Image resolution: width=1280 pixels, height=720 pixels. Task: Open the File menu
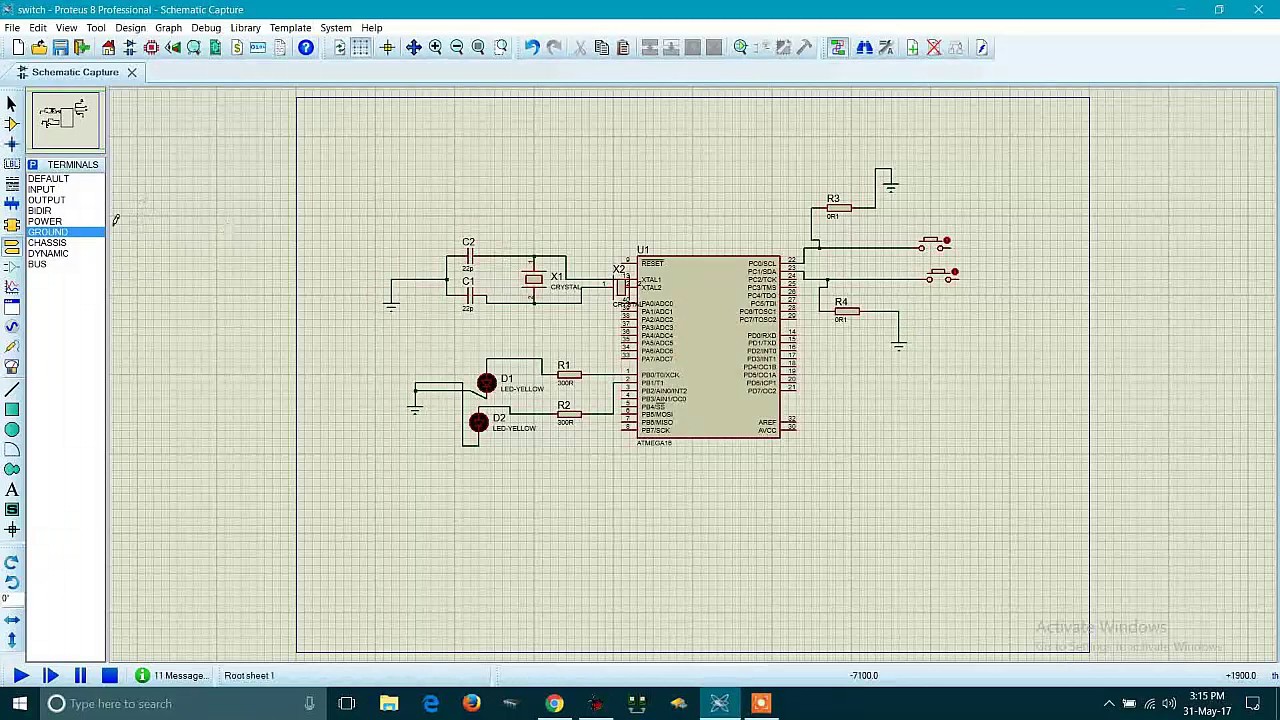12,28
